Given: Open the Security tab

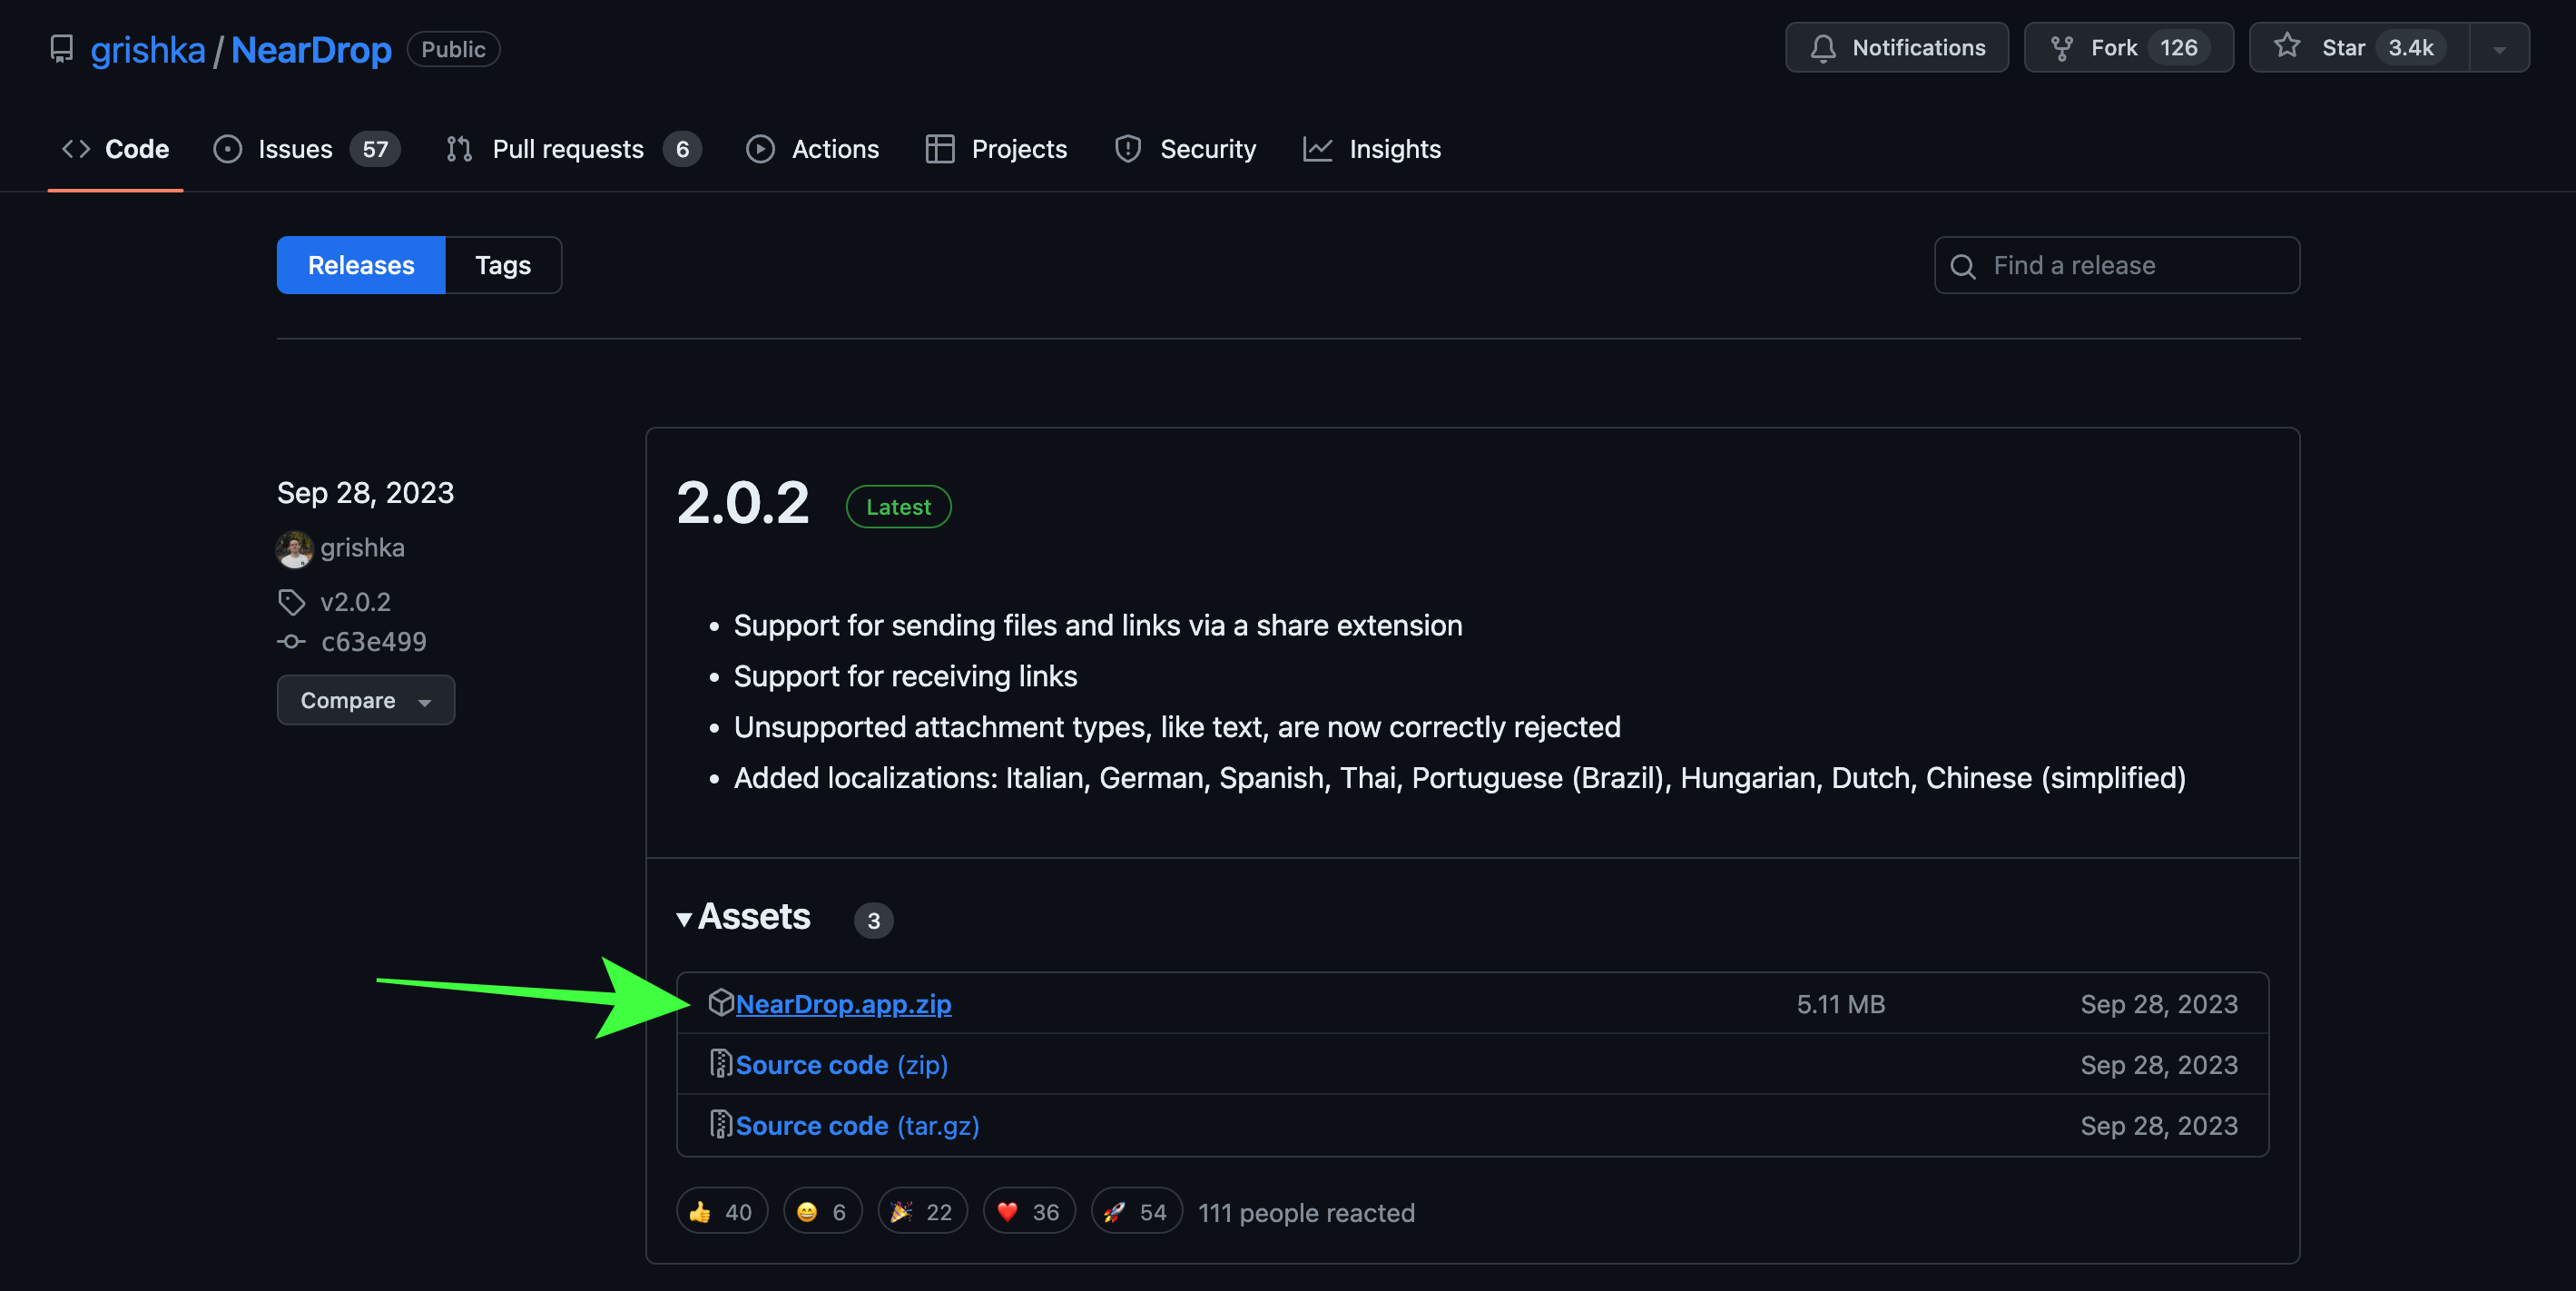Looking at the screenshot, I should [x=1185, y=149].
